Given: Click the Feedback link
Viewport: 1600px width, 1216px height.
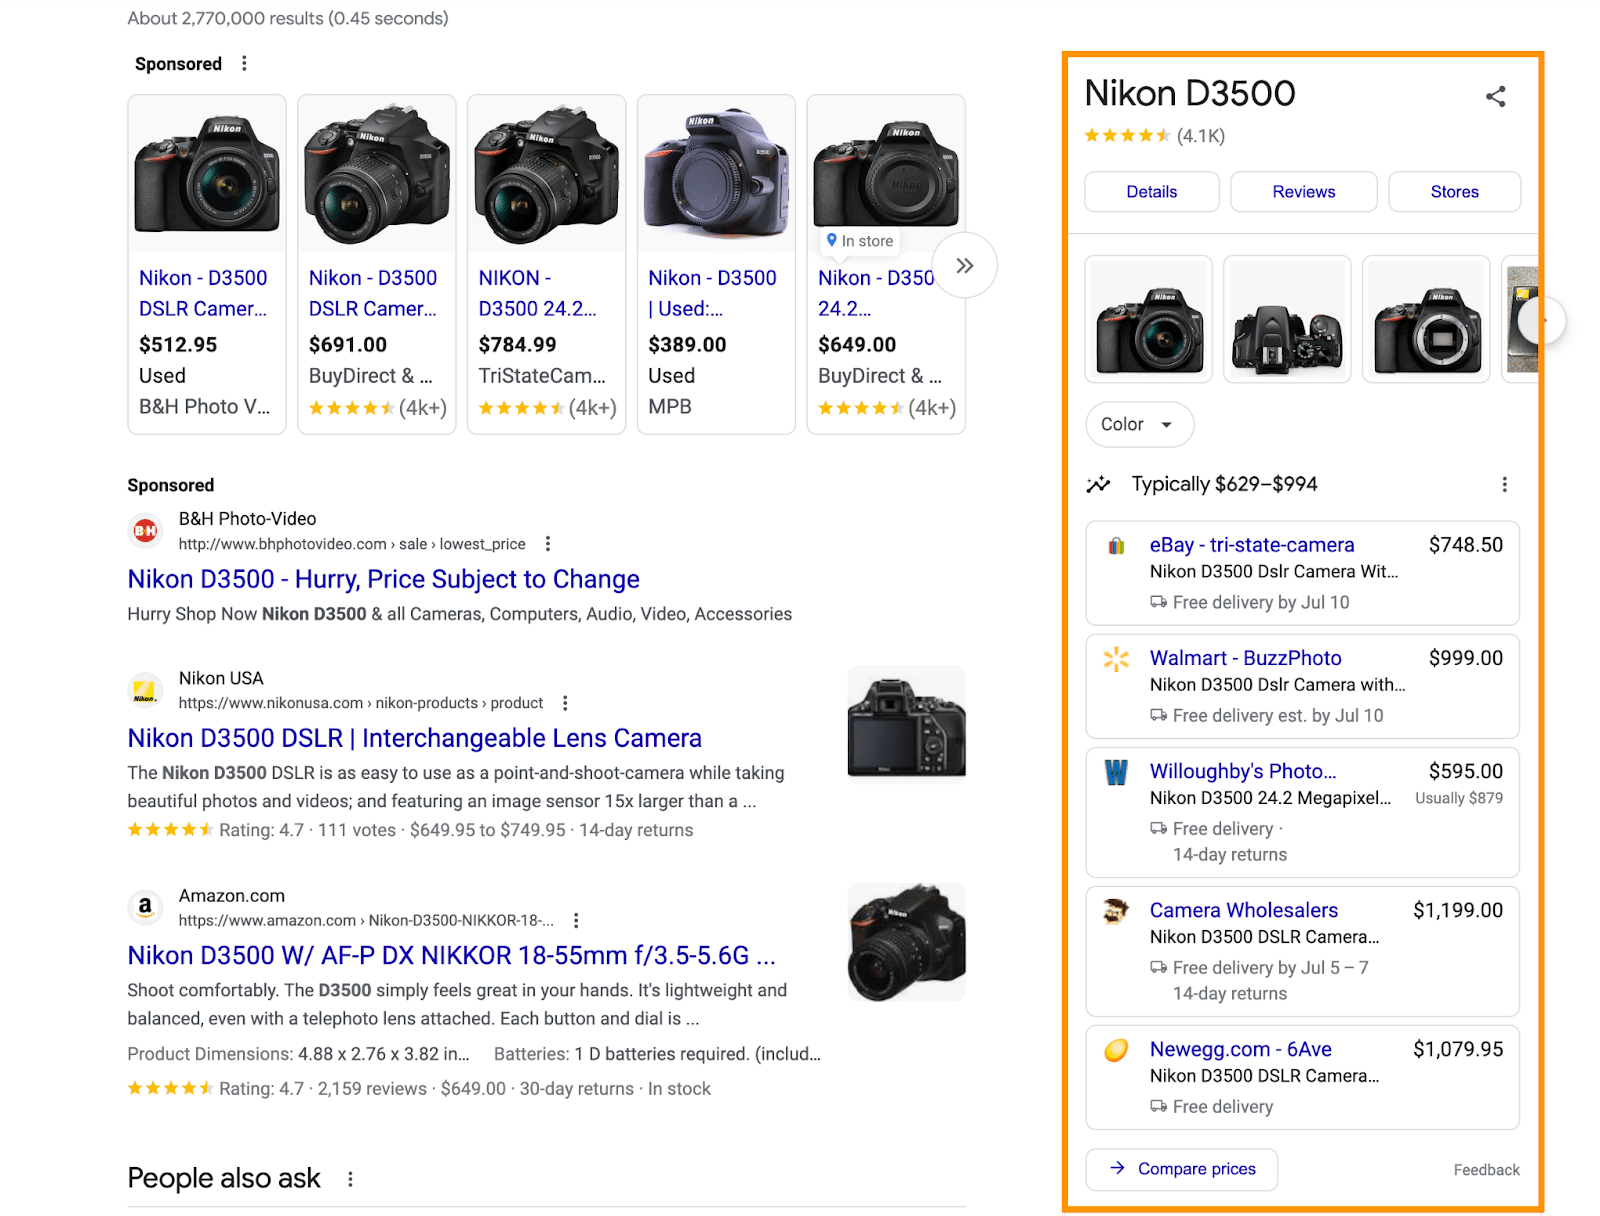Looking at the screenshot, I should coord(1487,1170).
